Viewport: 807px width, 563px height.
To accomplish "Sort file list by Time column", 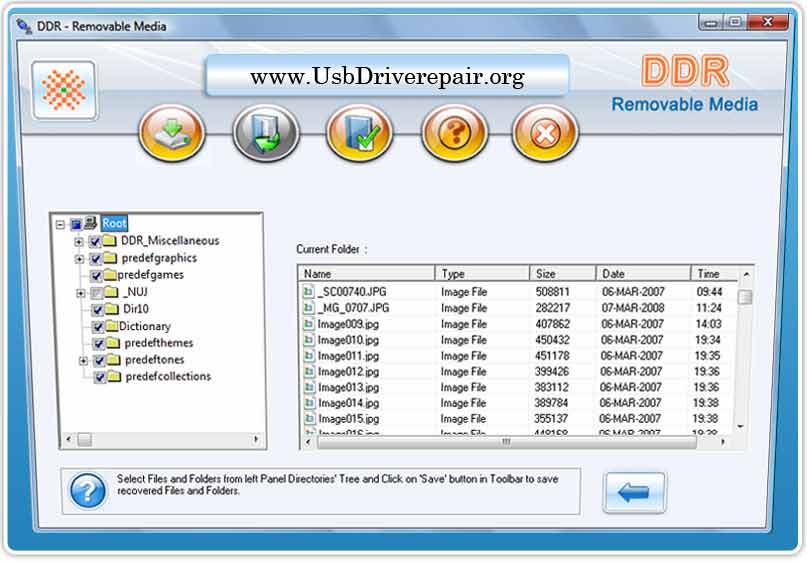I will [x=714, y=273].
